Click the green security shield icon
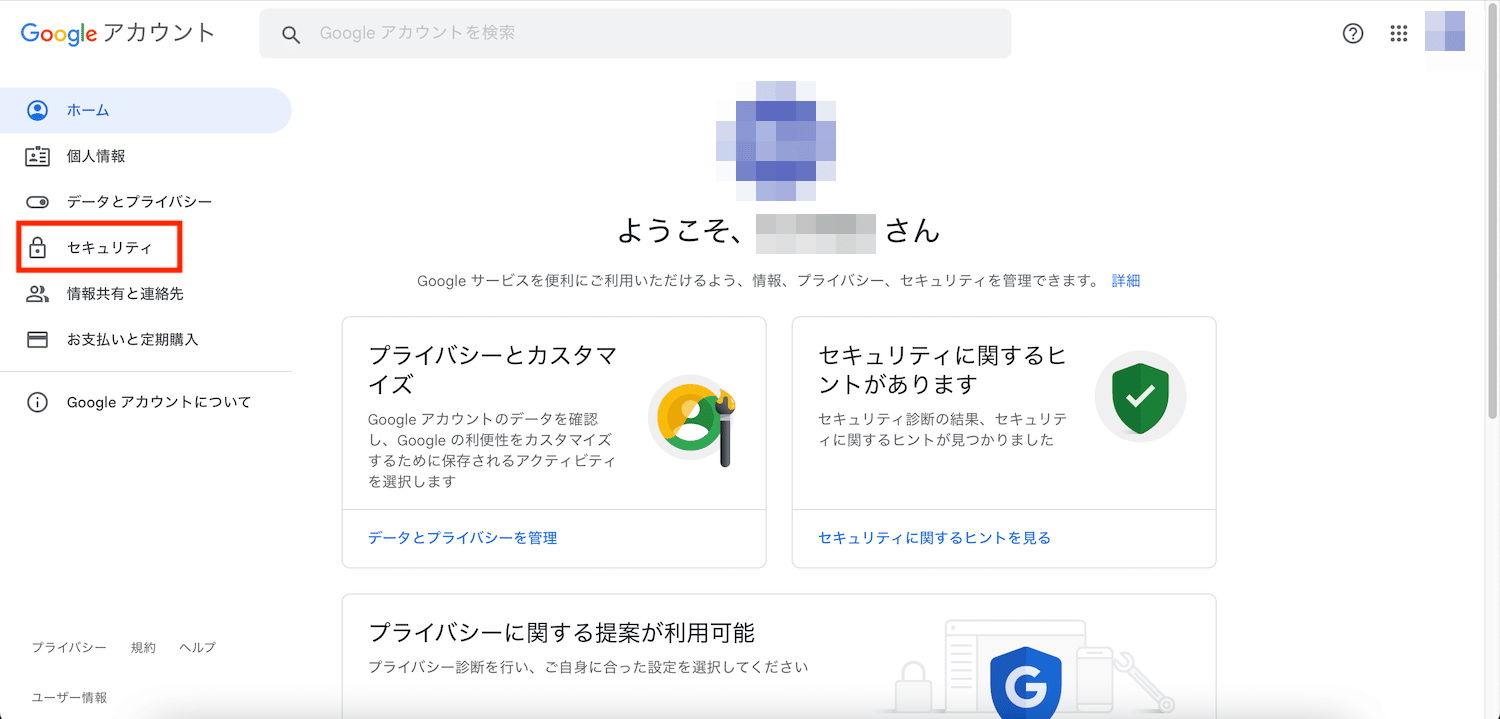 coord(1140,396)
